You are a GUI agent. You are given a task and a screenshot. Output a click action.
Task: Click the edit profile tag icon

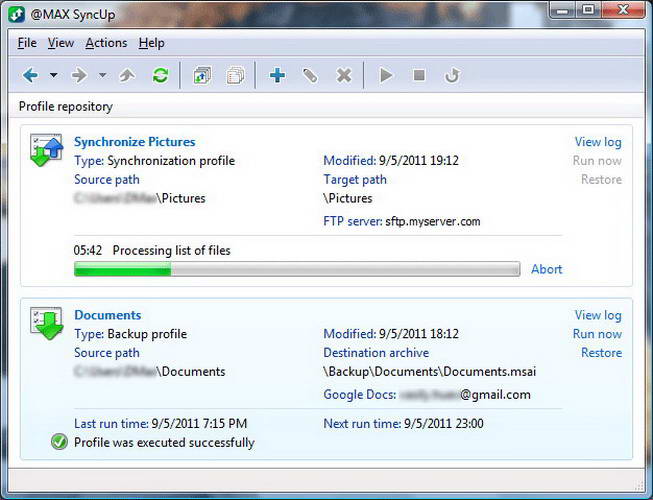point(310,76)
